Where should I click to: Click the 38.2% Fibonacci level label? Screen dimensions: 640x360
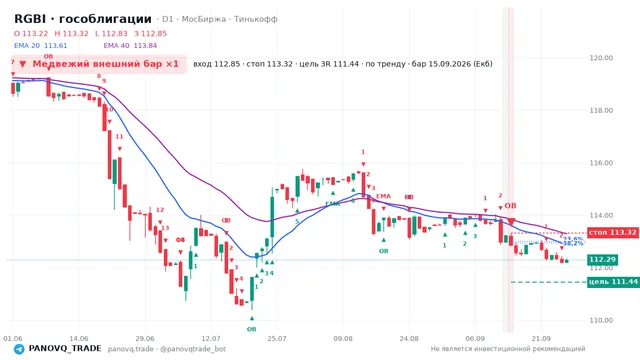[x=573, y=243]
